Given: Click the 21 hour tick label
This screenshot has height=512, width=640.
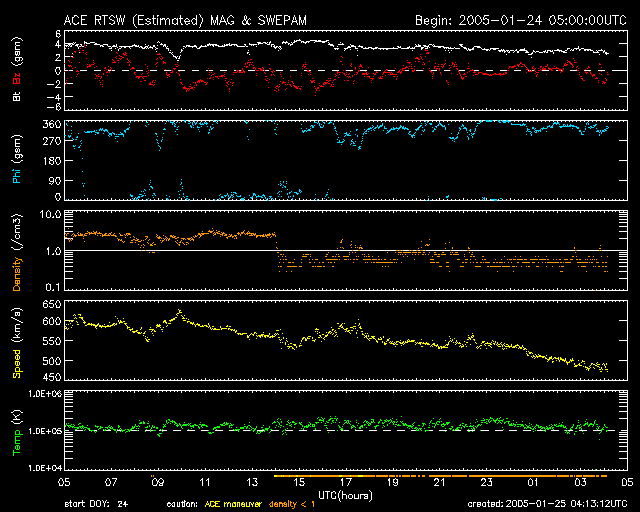Looking at the screenshot, I should point(439,482).
